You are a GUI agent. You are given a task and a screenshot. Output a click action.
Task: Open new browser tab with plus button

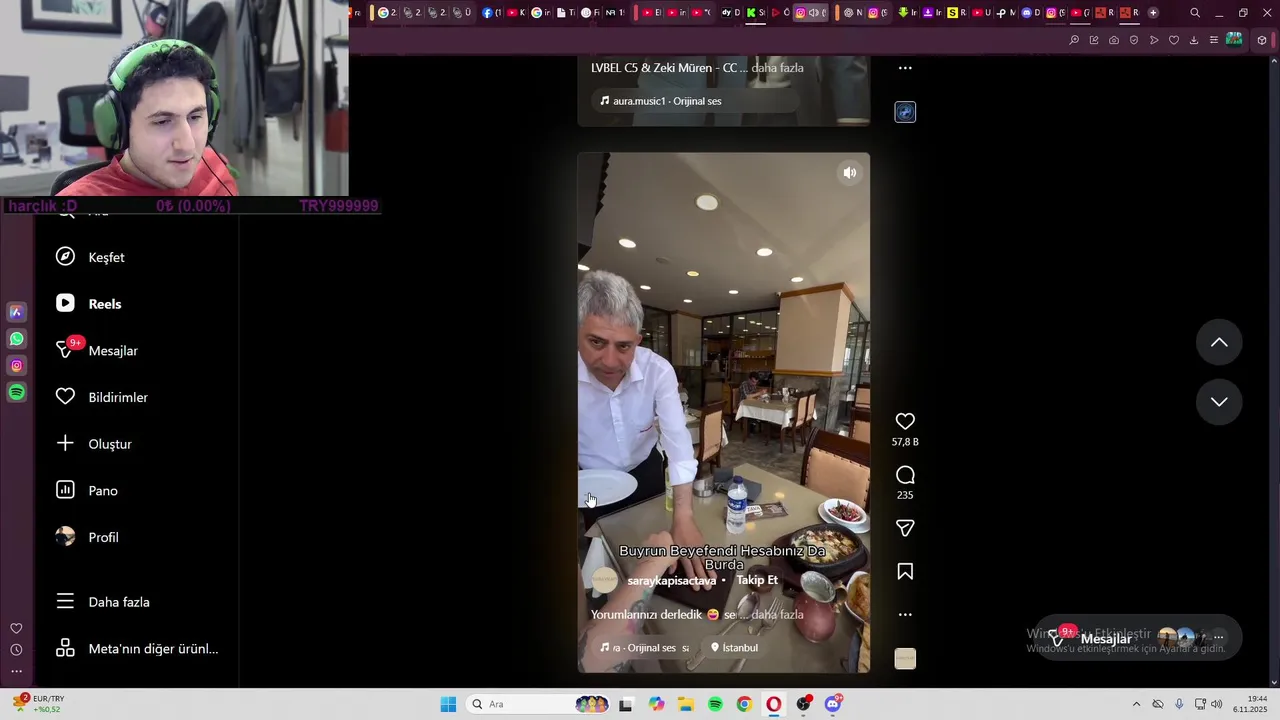click(1153, 13)
